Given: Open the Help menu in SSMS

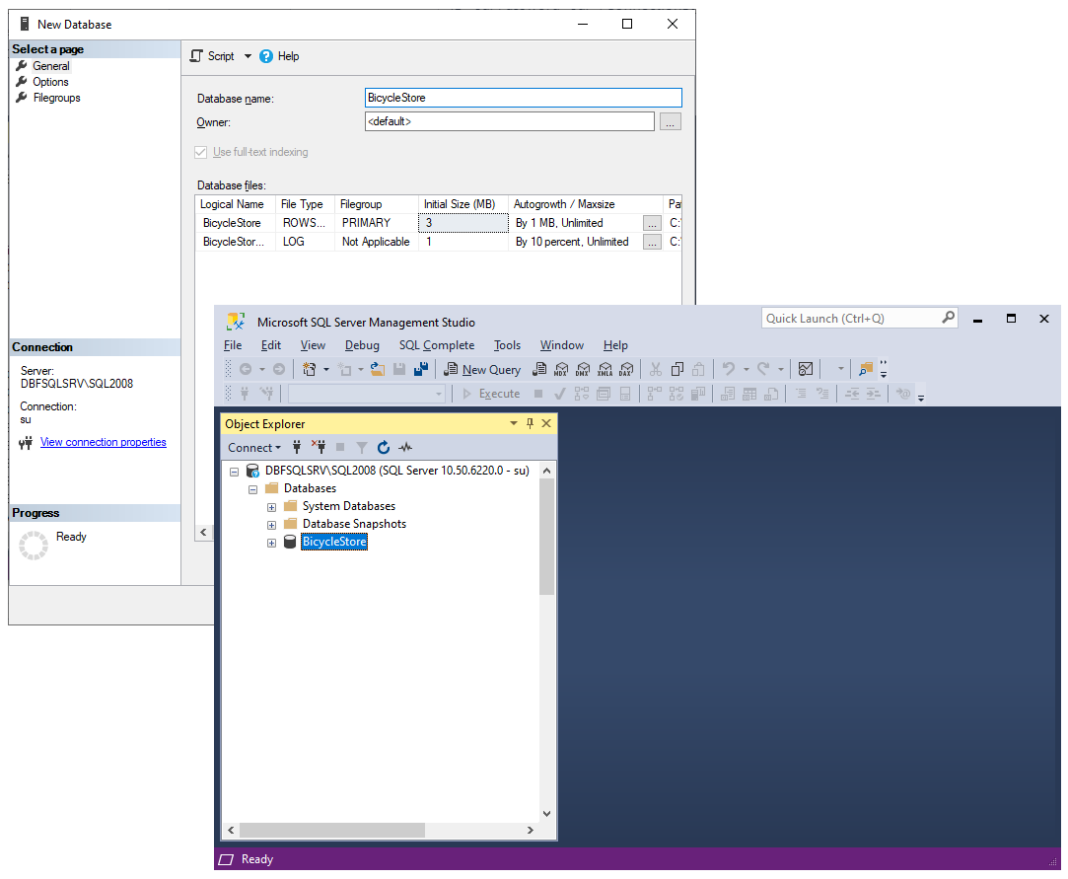Looking at the screenshot, I should tap(616, 345).
